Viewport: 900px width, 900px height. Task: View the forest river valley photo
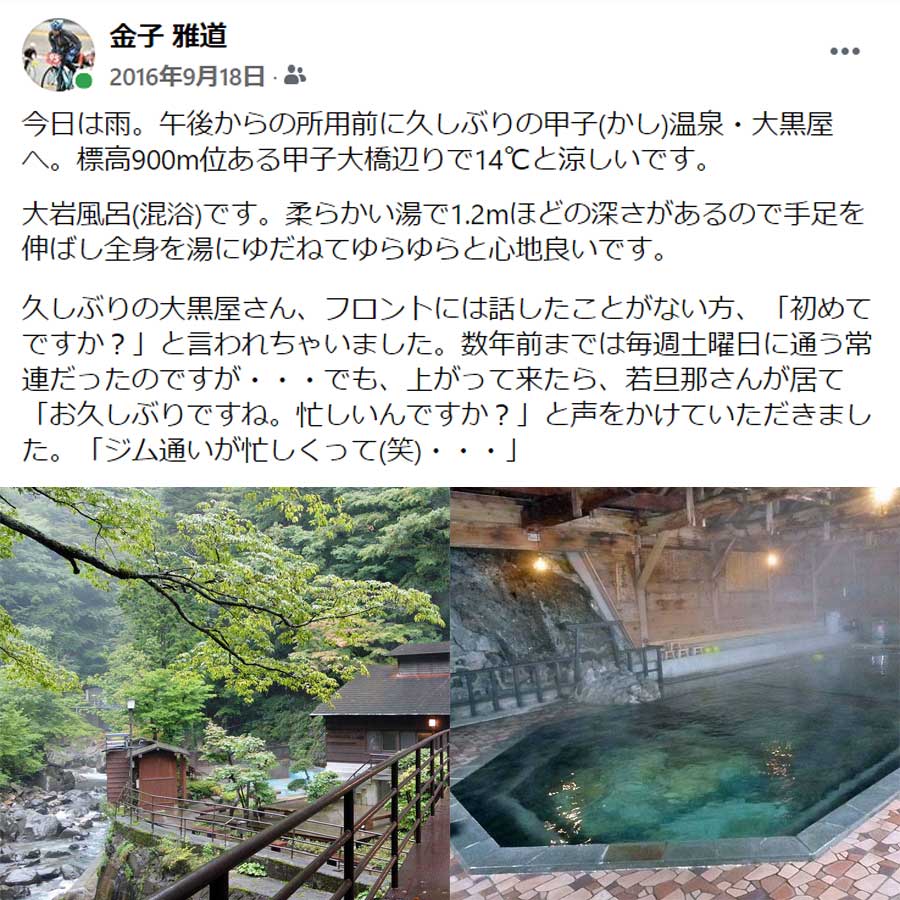[x=224, y=693]
